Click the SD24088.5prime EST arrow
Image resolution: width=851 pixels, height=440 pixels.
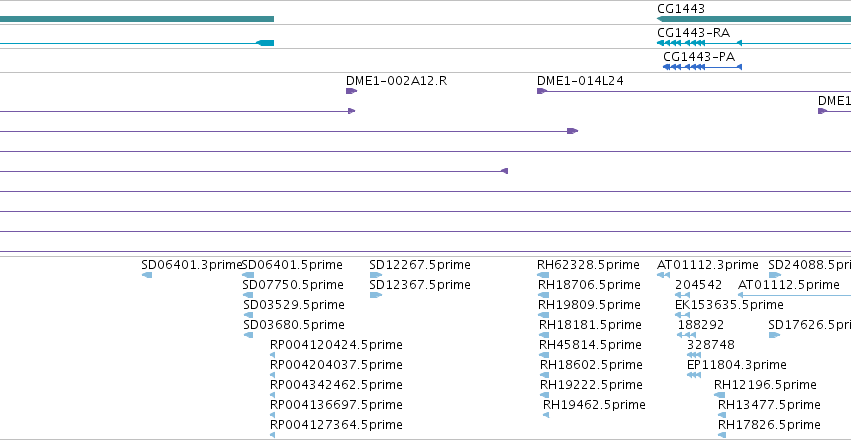point(774,275)
